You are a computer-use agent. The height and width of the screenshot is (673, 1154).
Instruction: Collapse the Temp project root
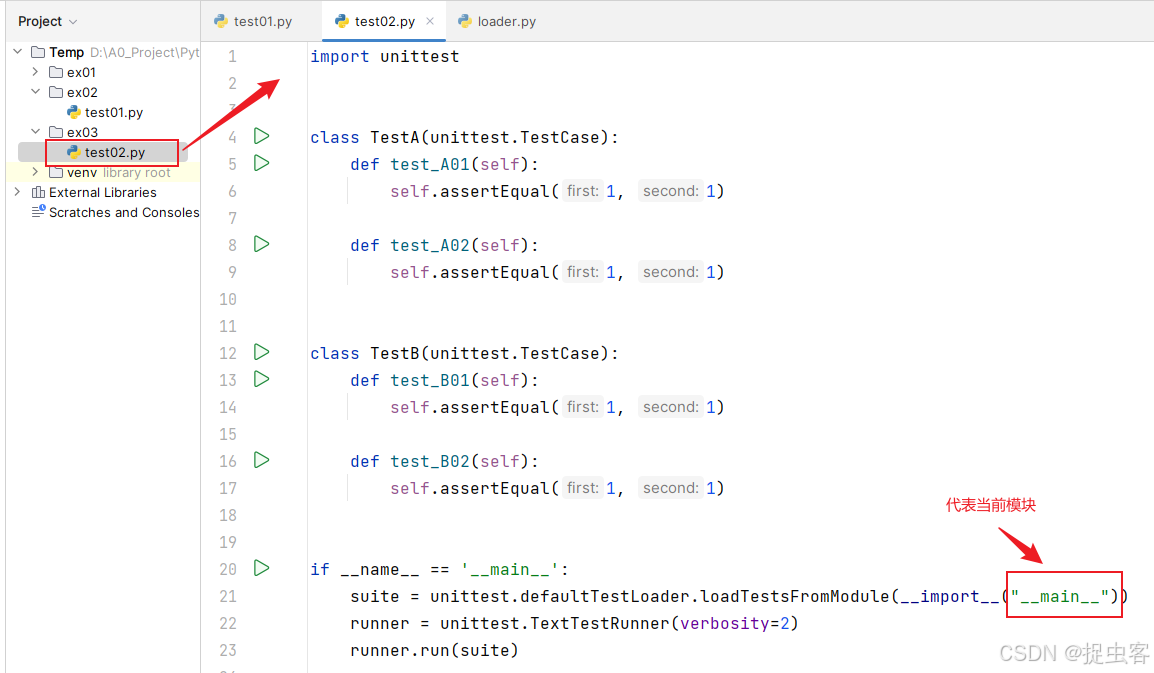18,52
